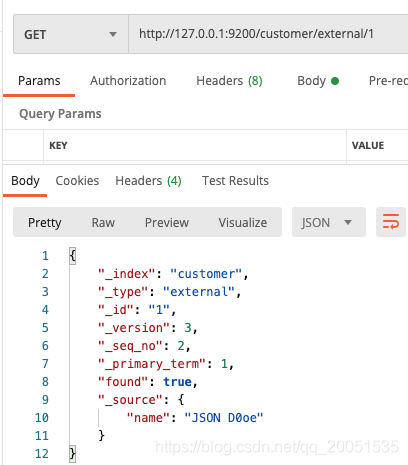Select the request Body tab

coord(311,81)
